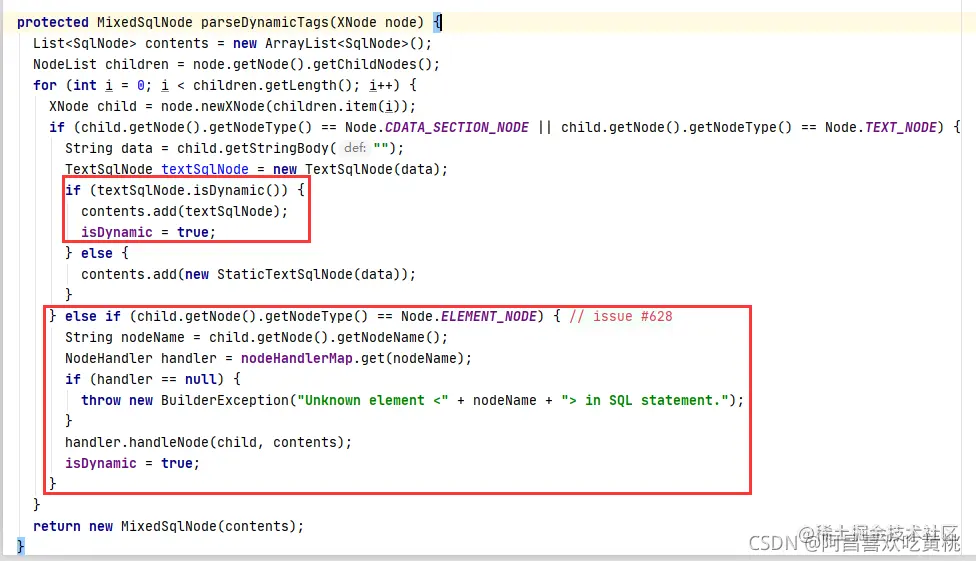This screenshot has height=561, width=976.
Task: Click the issue #628 comment
Action: pos(621,316)
